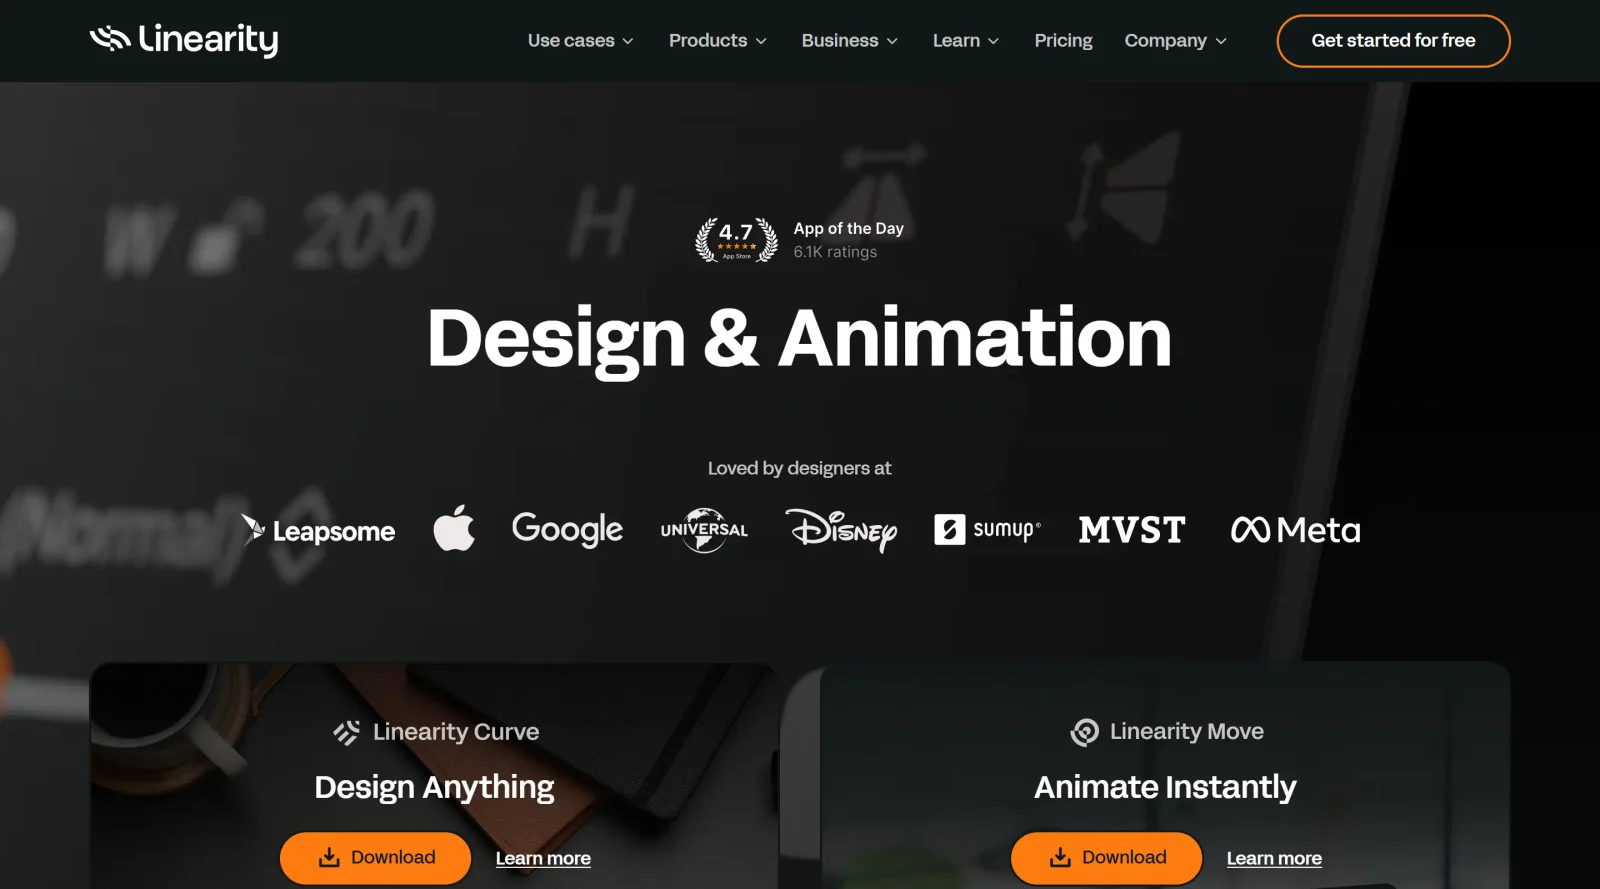Click the Apple logo
Screen dimensions: 1600x889
(x=454, y=528)
